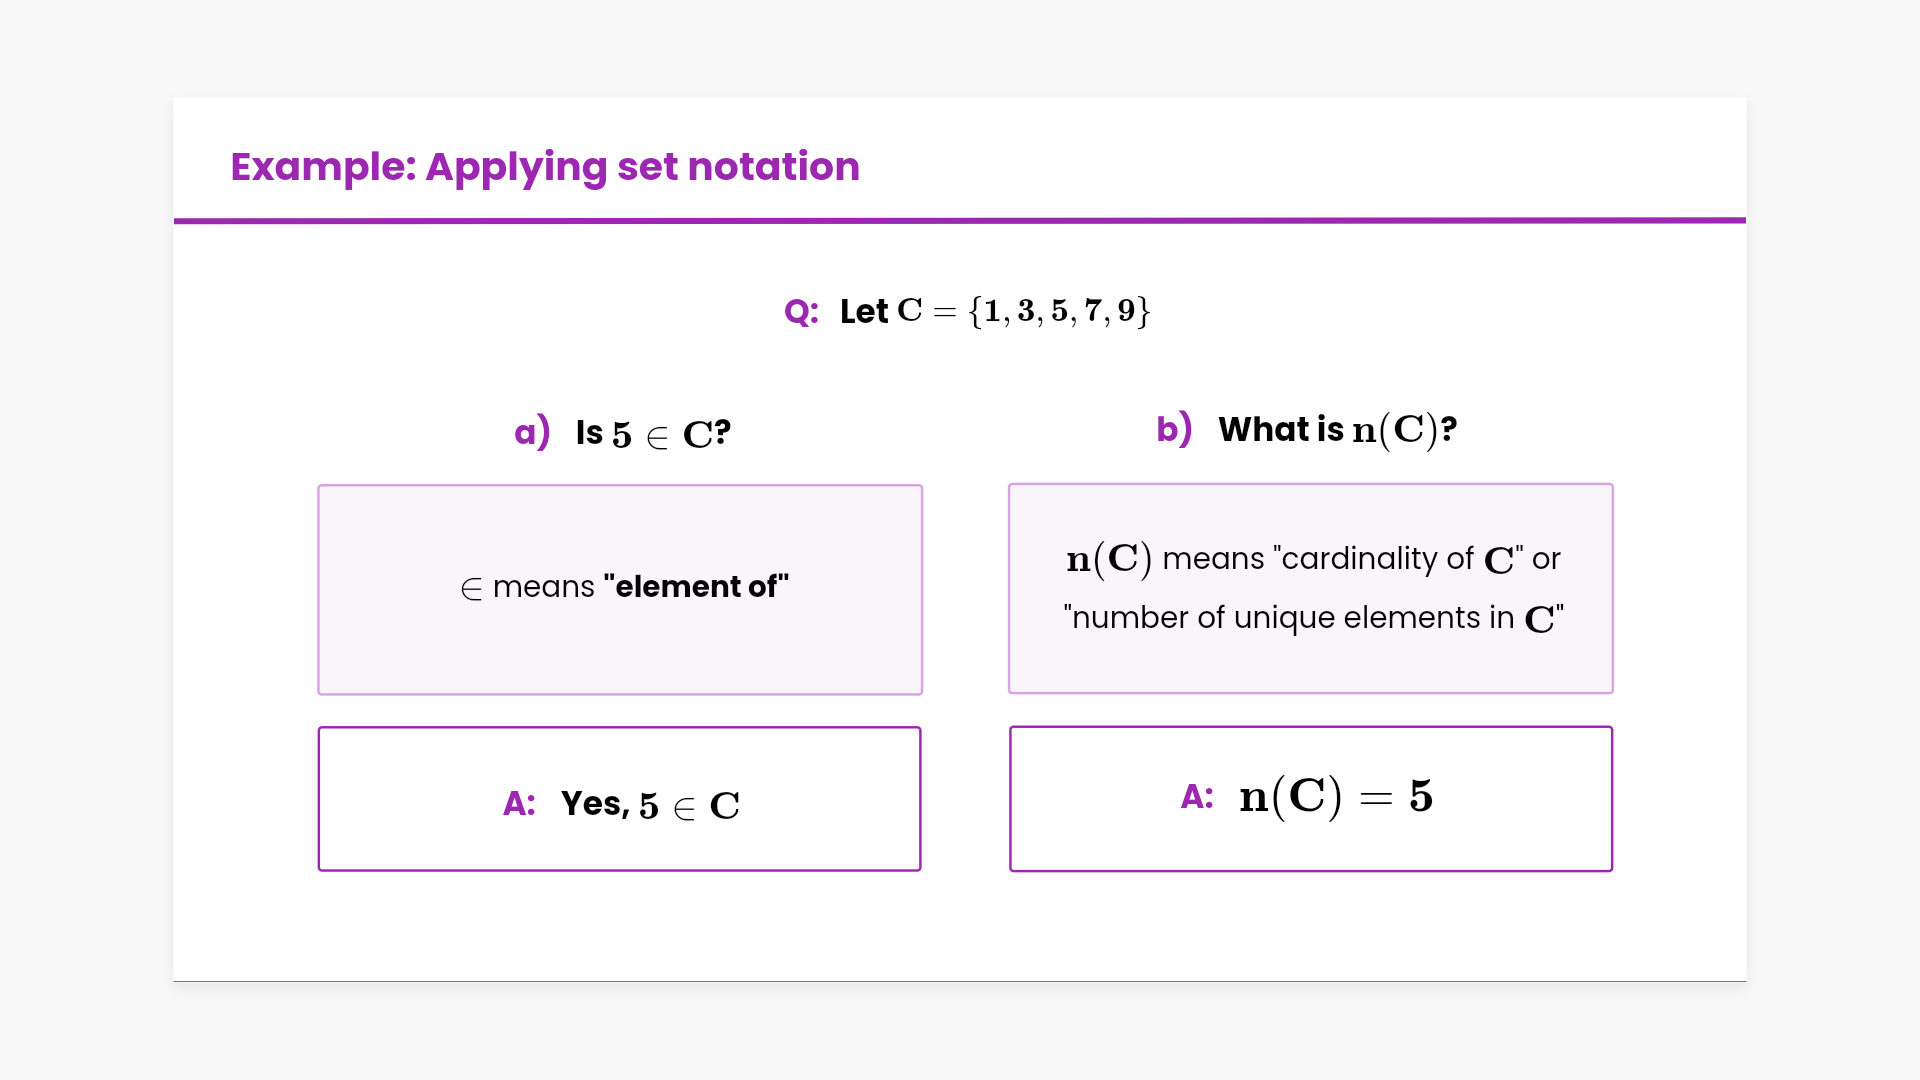Click the "n(C)" in the right answer box
The height and width of the screenshot is (1080, 1920).
1290,797
